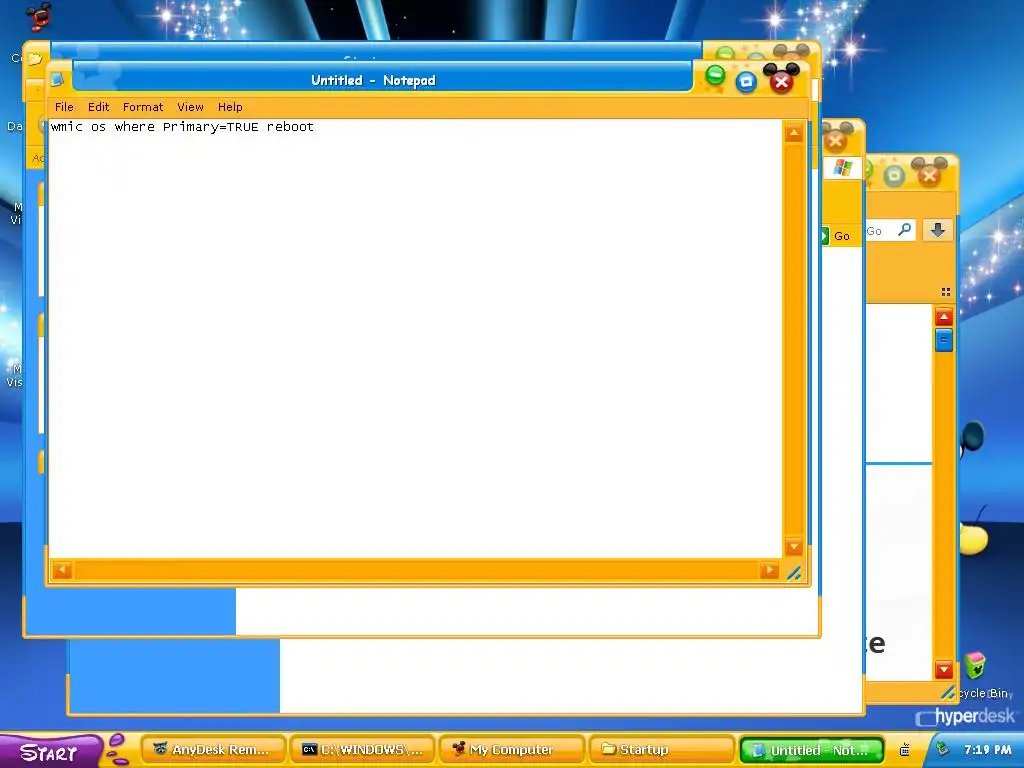This screenshot has height=768, width=1024.
Task: Click the Recycle Bin desktop icon
Action: 975,666
